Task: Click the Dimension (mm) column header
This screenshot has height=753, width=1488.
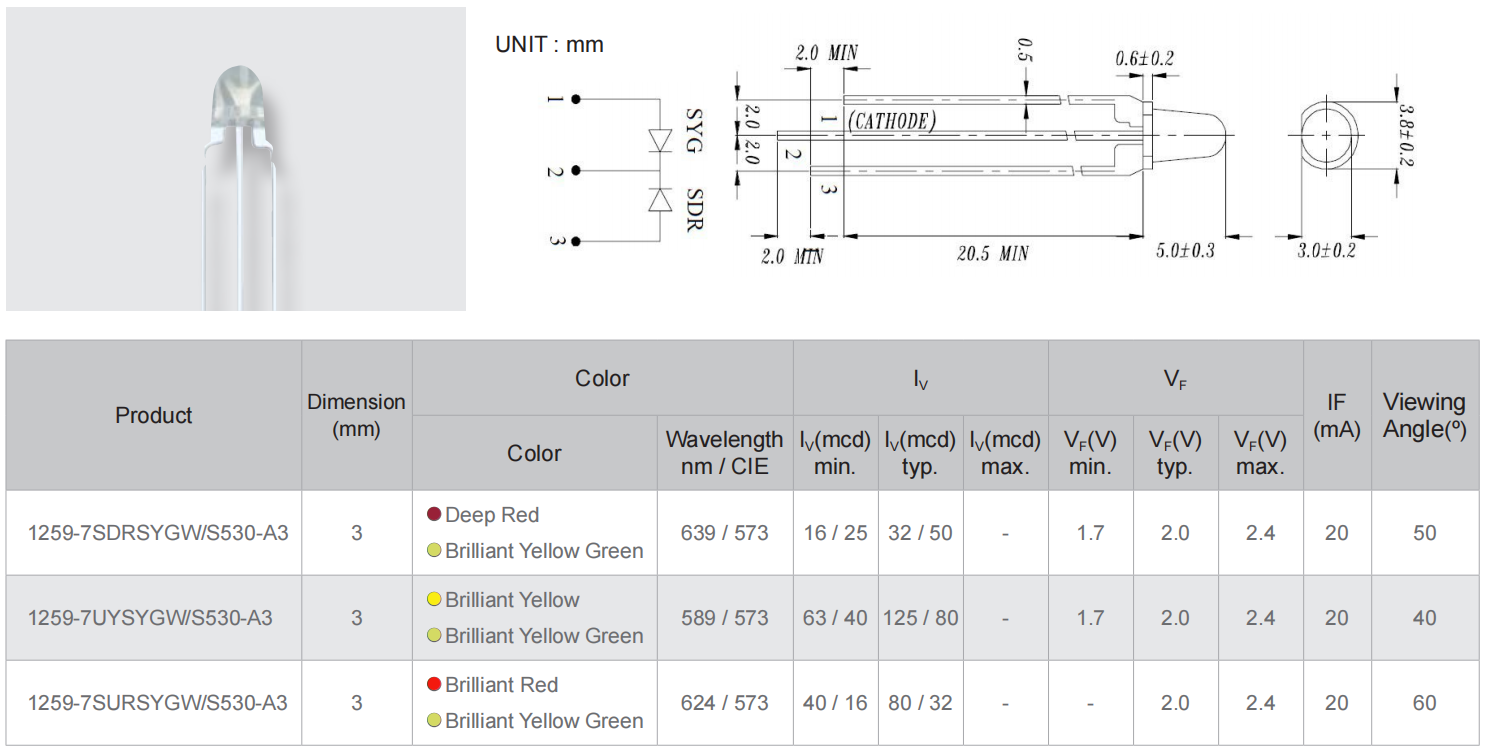Action: tap(356, 416)
